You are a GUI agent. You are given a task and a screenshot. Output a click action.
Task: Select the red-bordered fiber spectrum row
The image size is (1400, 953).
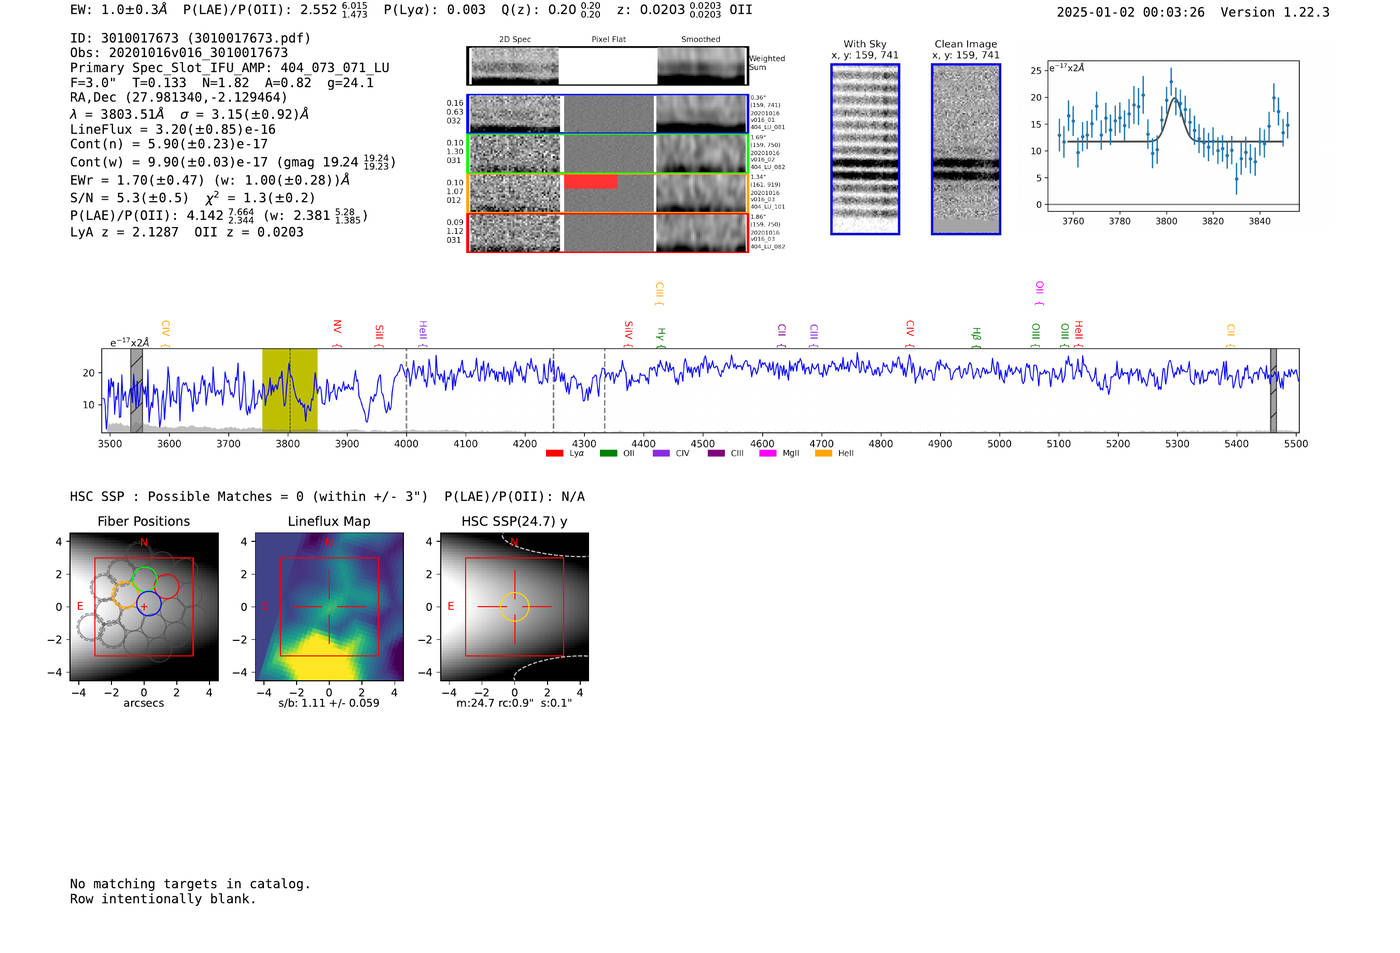607,233
